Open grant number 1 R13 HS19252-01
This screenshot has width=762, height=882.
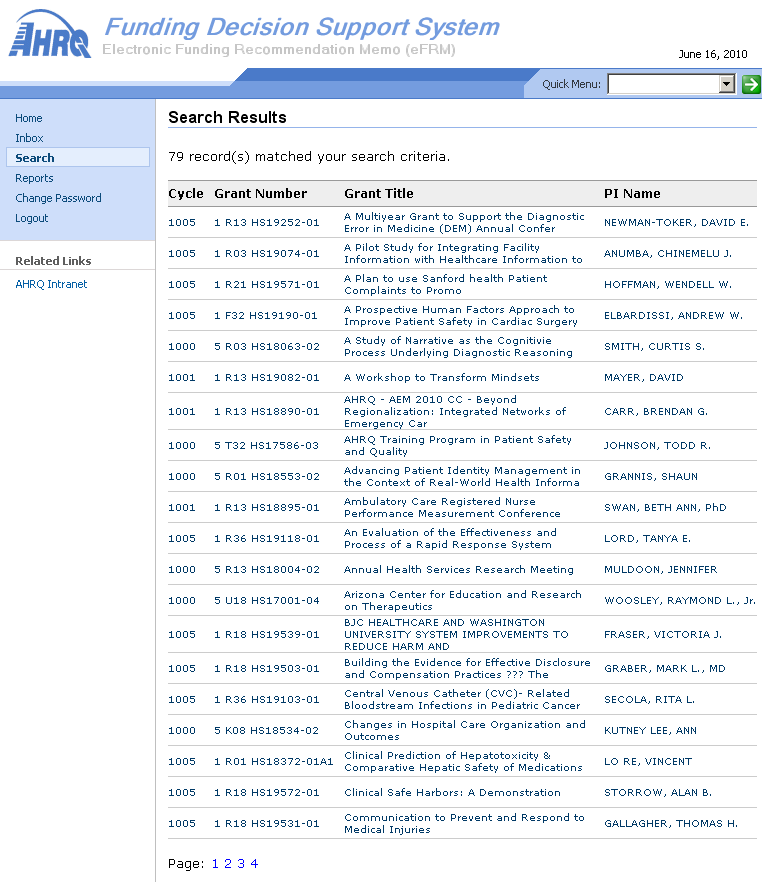pyautogui.click(x=267, y=223)
